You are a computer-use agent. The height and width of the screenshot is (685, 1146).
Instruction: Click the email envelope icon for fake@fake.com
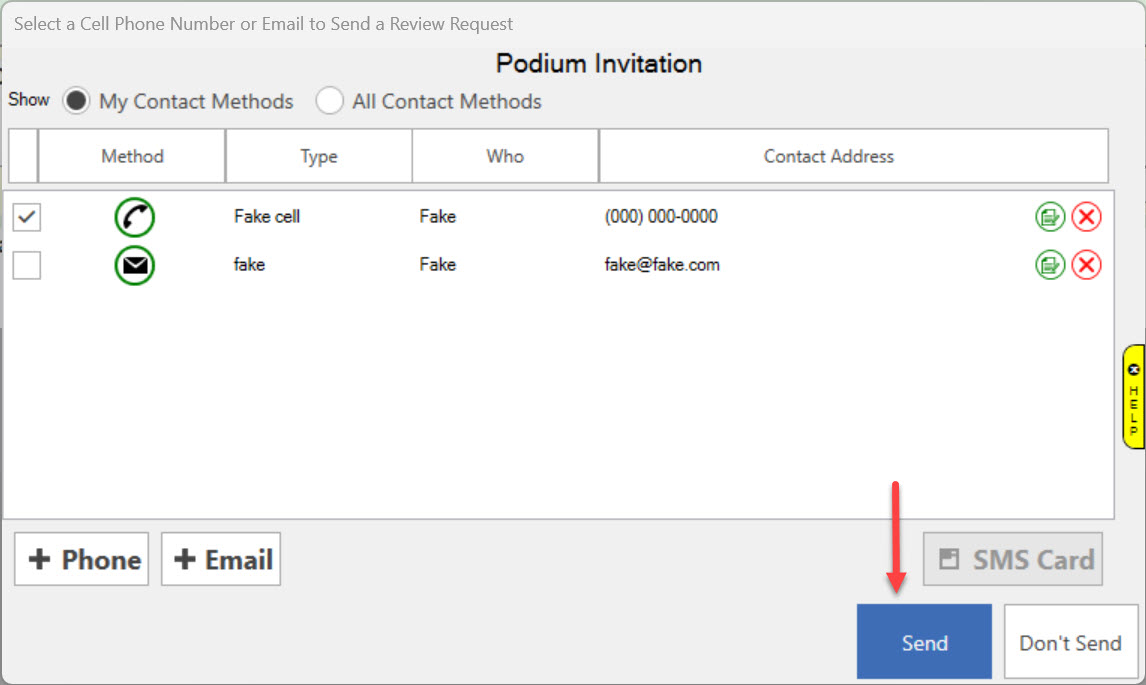click(134, 265)
